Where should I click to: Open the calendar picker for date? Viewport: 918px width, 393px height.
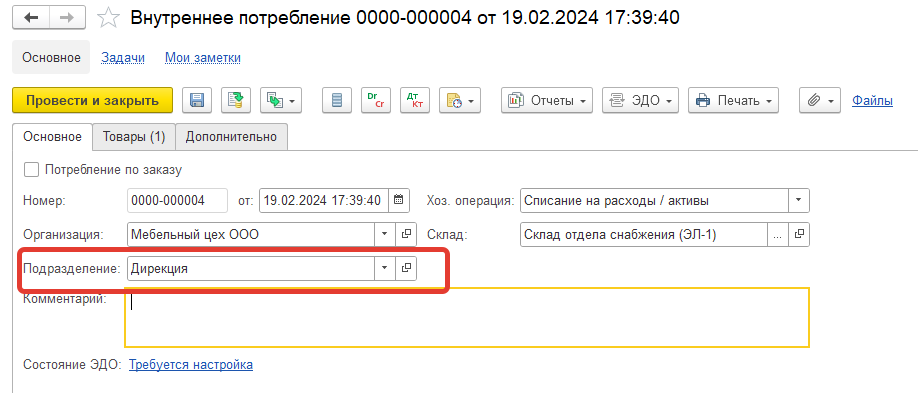tap(399, 200)
